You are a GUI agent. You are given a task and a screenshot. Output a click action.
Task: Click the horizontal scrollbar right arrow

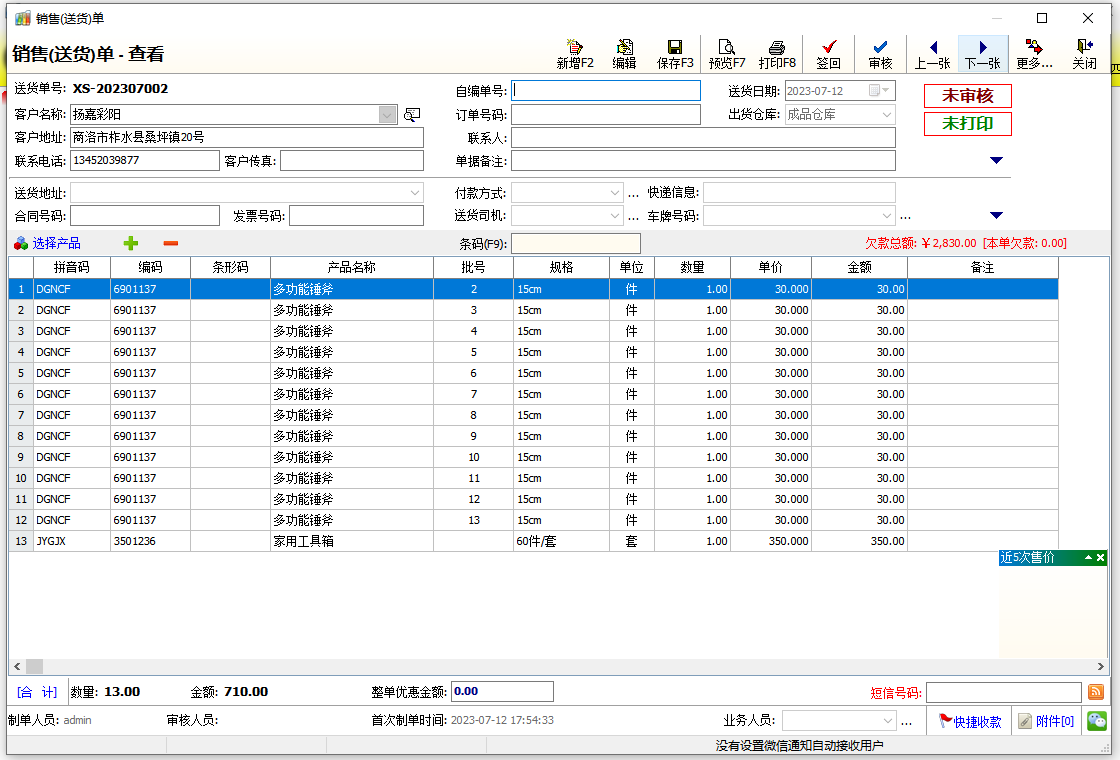point(1101,666)
